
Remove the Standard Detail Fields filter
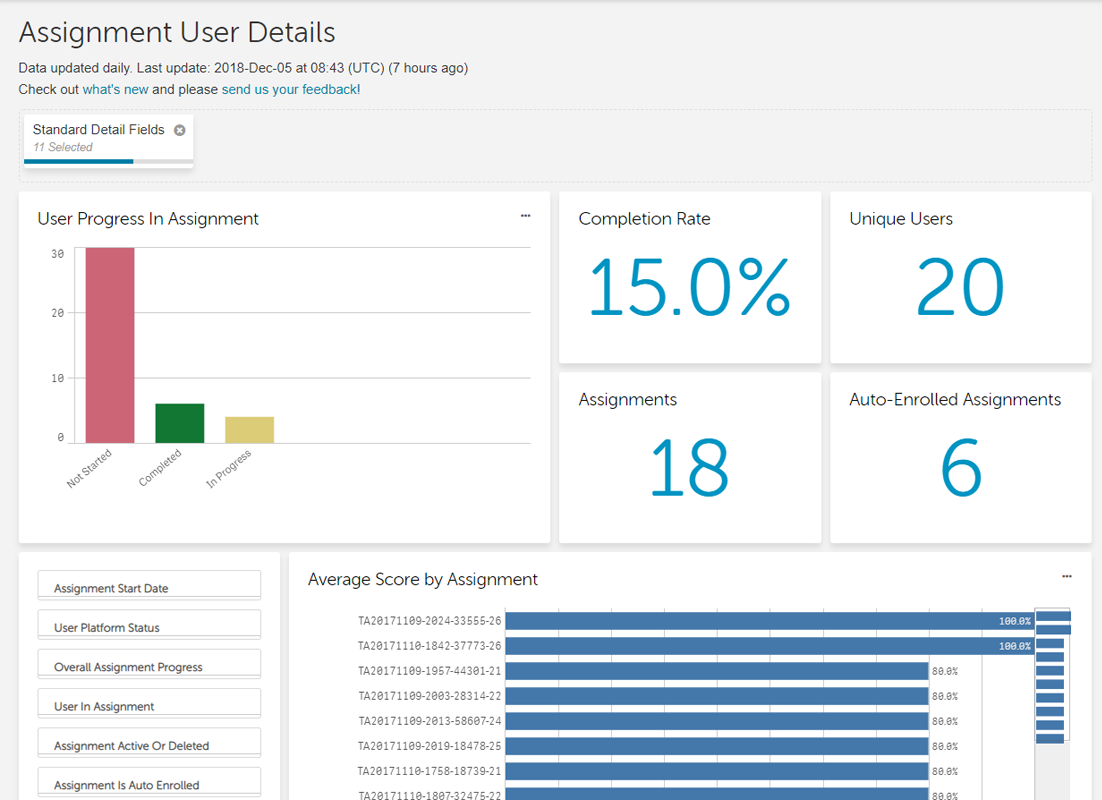tap(180, 130)
